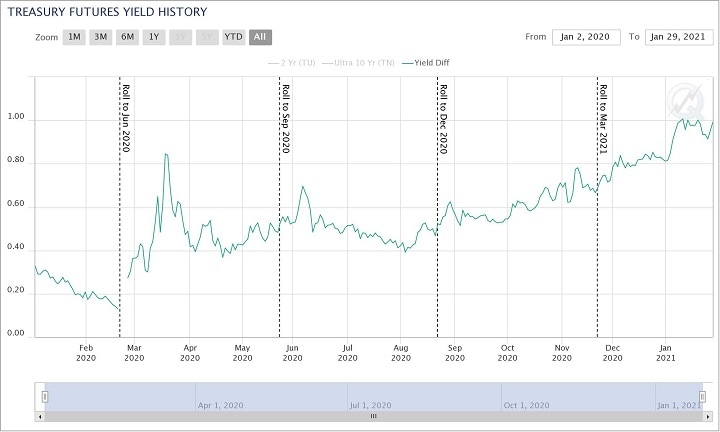The height and width of the screenshot is (432, 720).
Task: Set zoom range to 3M
Action: 100,37
